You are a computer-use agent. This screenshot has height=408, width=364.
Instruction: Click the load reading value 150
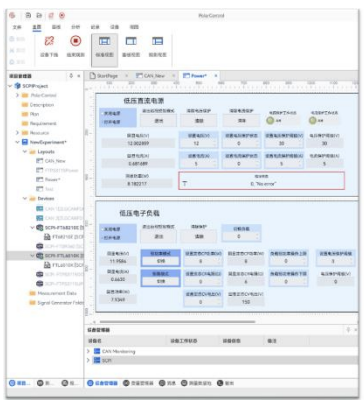click(246, 302)
